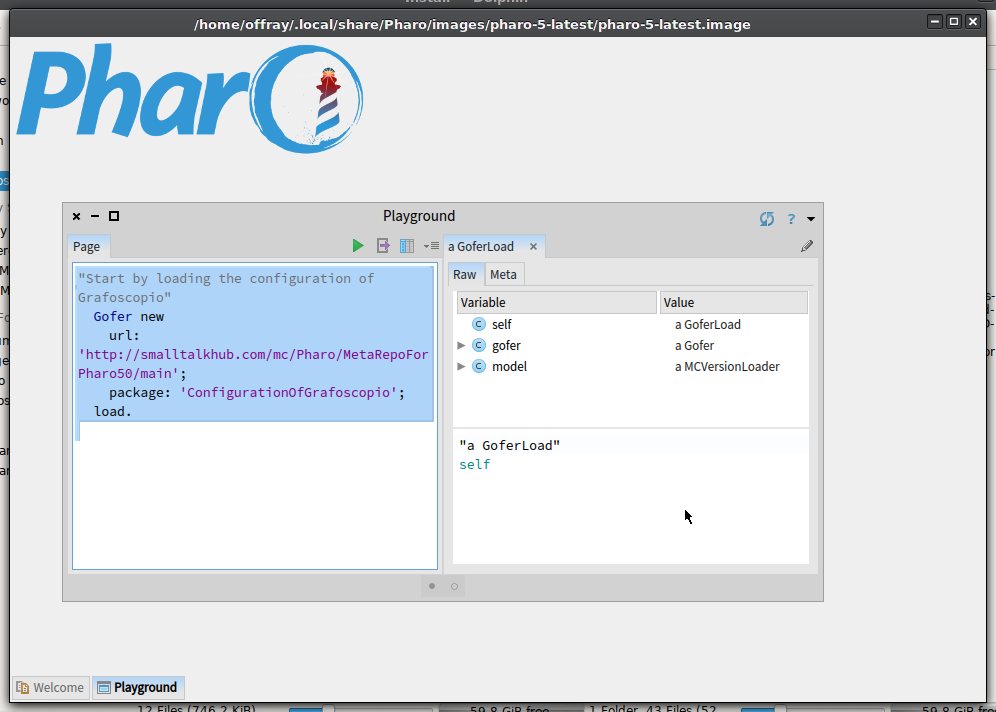Open the Page toolbar list menu icon
This screenshot has width=996, height=712.
tap(431, 246)
